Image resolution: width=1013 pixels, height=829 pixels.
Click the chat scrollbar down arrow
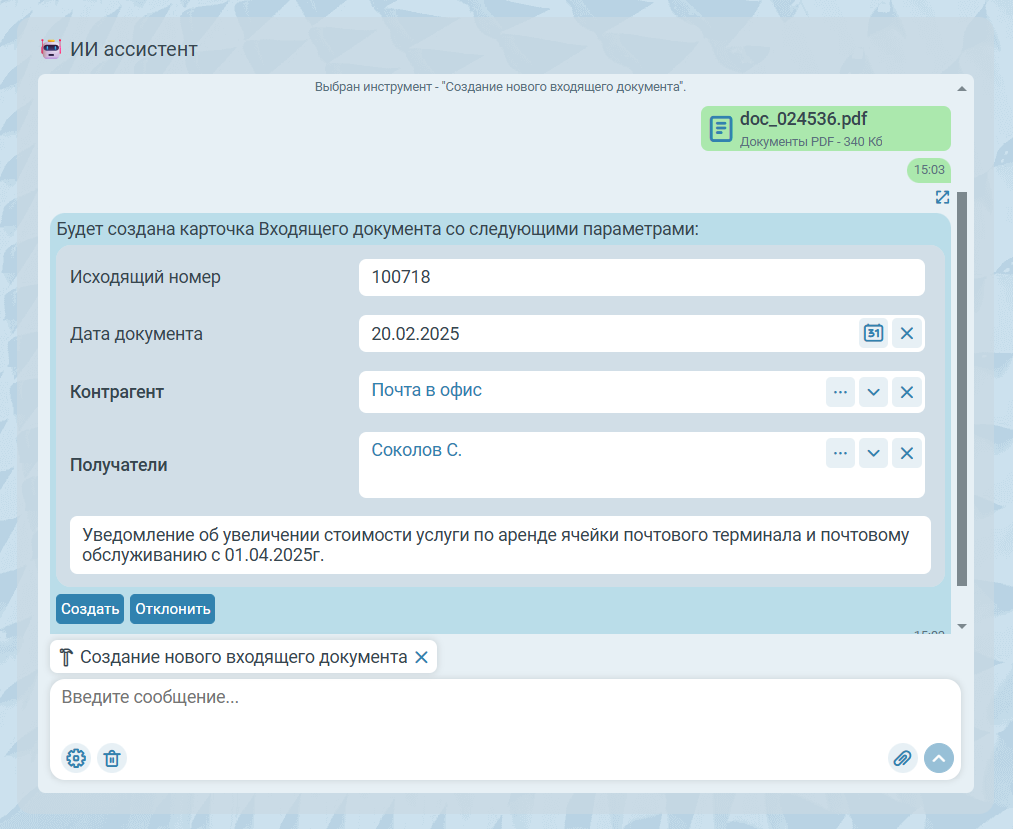click(962, 626)
